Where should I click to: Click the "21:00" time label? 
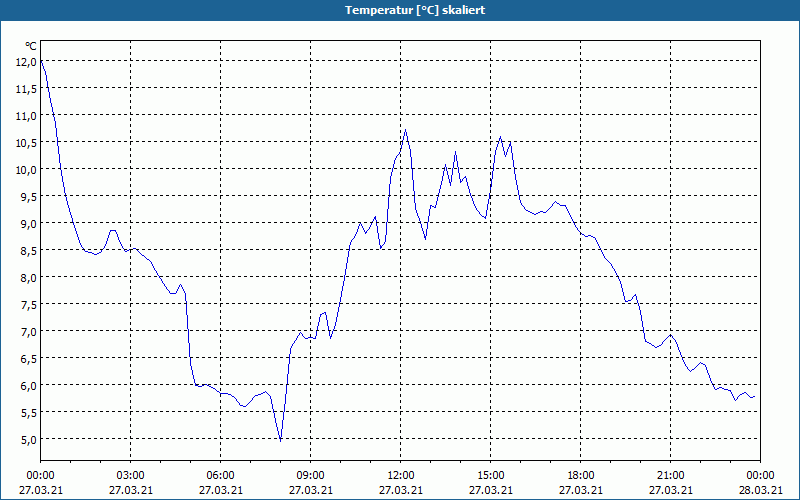point(670,476)
